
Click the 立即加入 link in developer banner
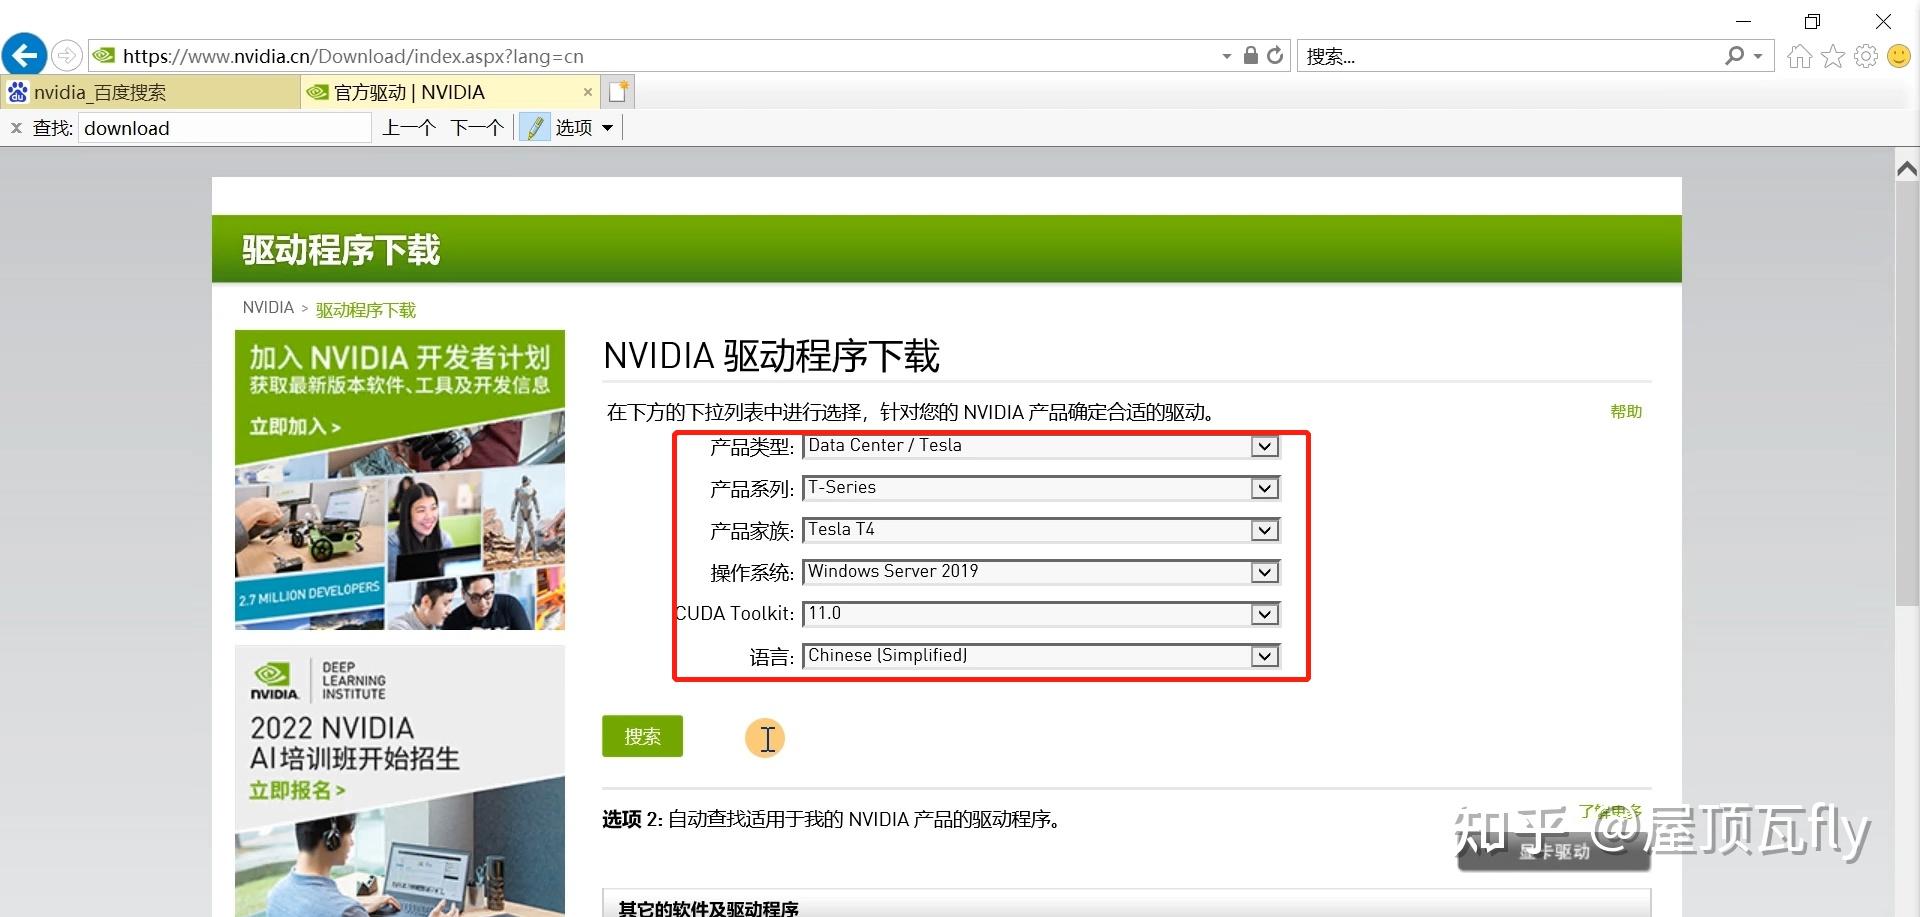tap(295, 427)
